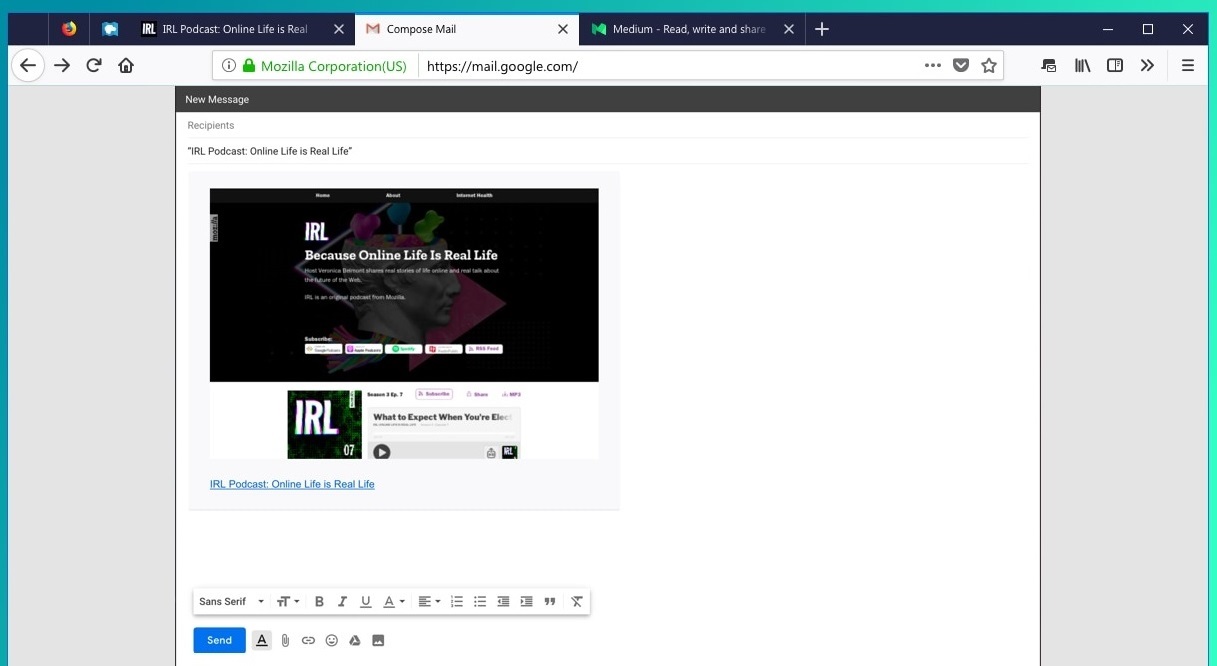Toggle italic formatting in compose toolbar

coord(342,602)
